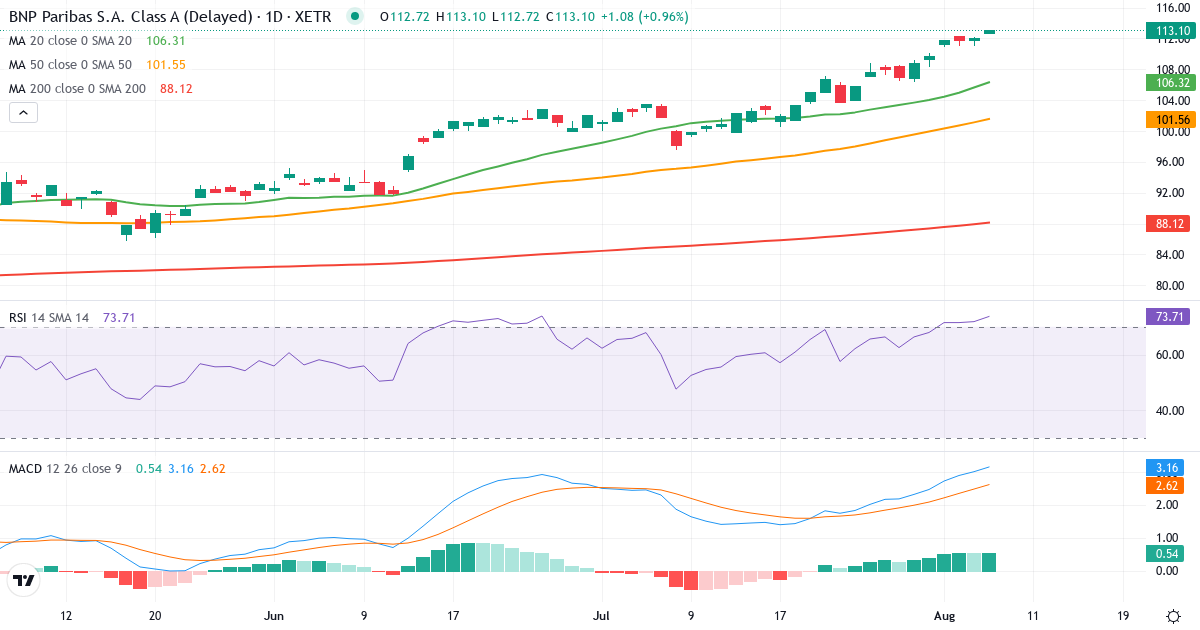Open chart settings gear icon
1200x630 pixels.
(1172, 616)
